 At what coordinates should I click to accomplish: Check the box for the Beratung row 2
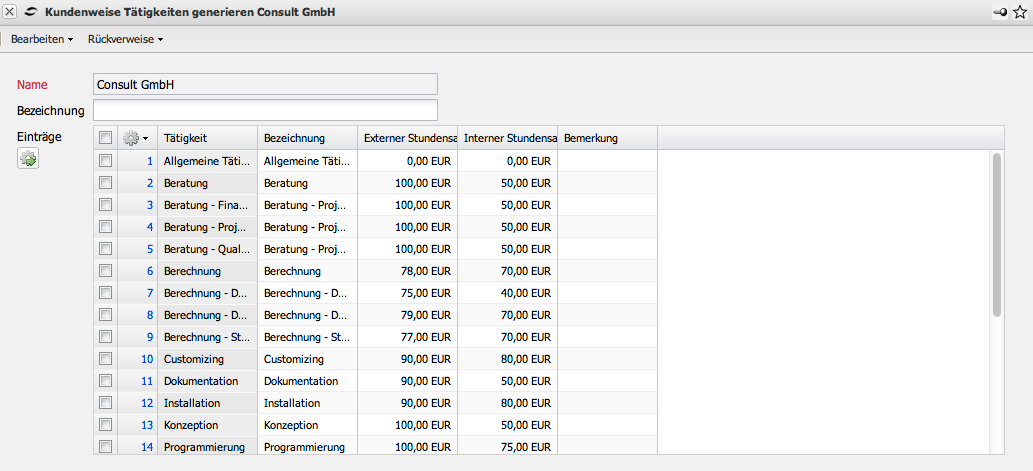[x=106, y=183]
